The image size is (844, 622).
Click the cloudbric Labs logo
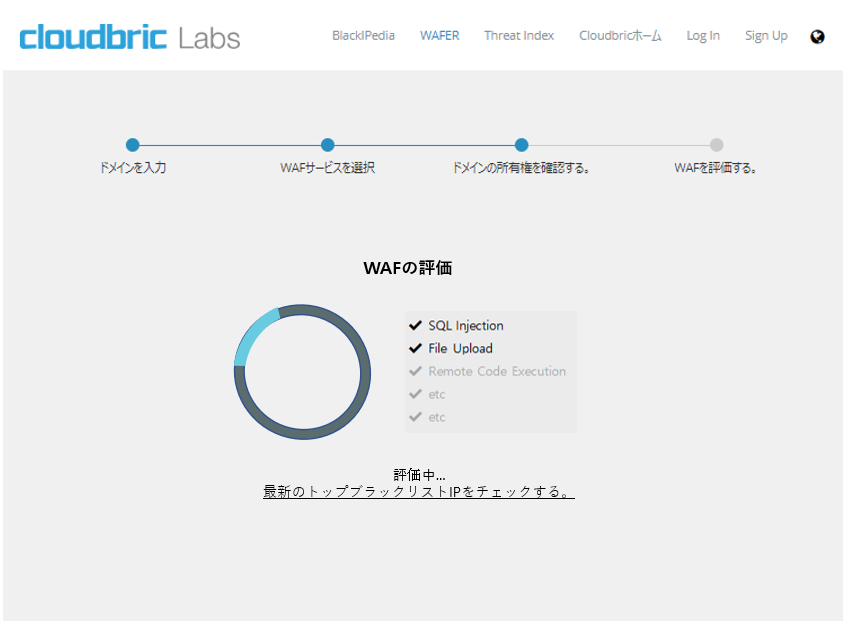tap(130, 37)
